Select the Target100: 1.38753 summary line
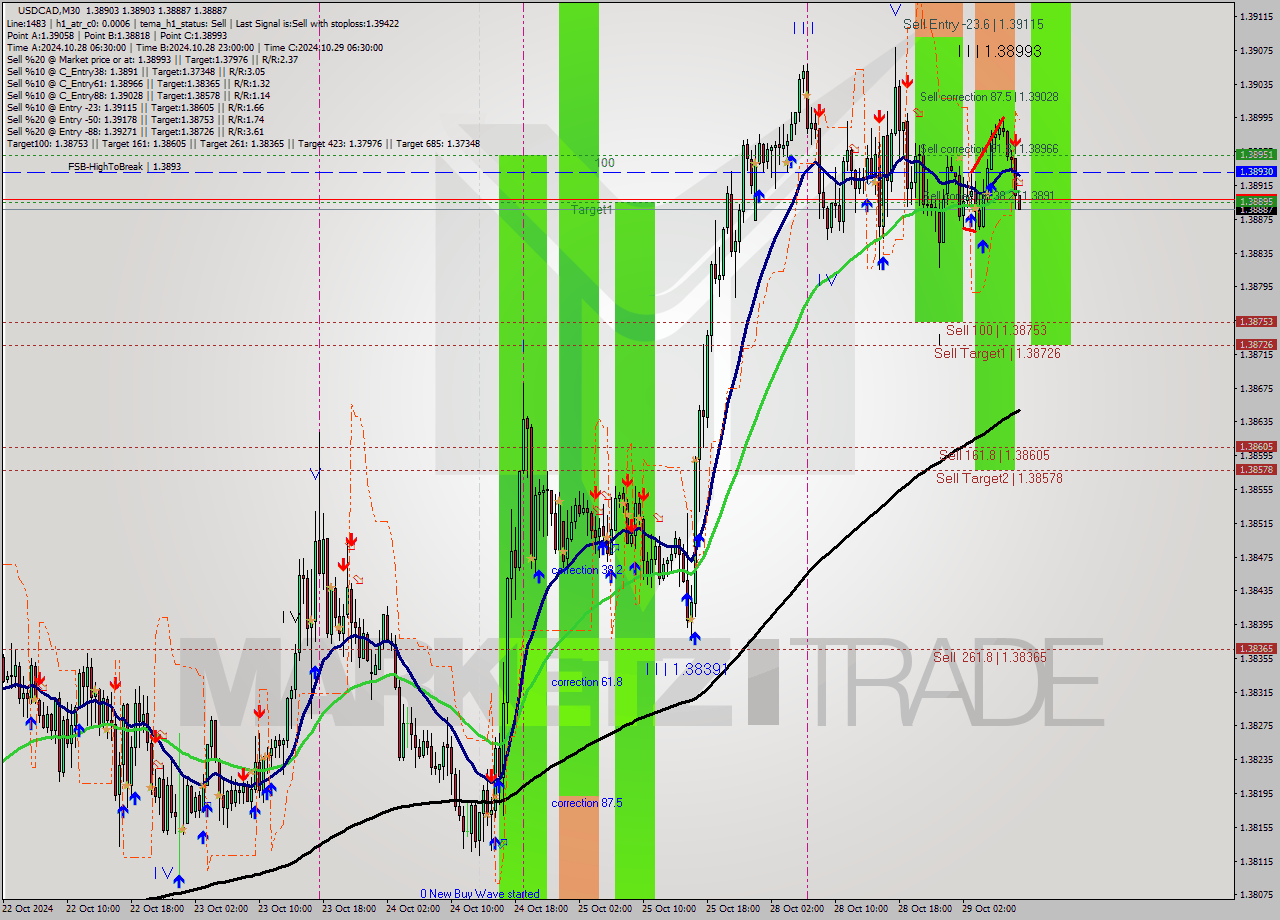 click(243, 143)
